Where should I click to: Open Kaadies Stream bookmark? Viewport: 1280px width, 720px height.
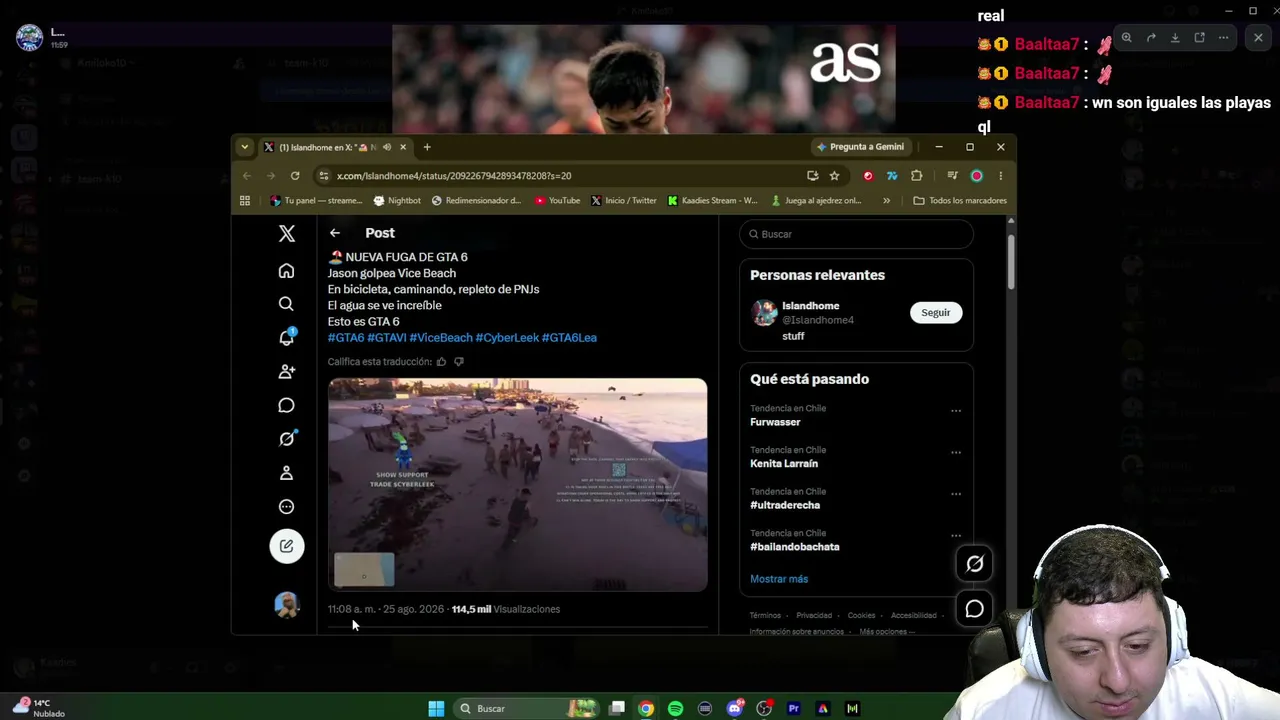click(712, 201)
